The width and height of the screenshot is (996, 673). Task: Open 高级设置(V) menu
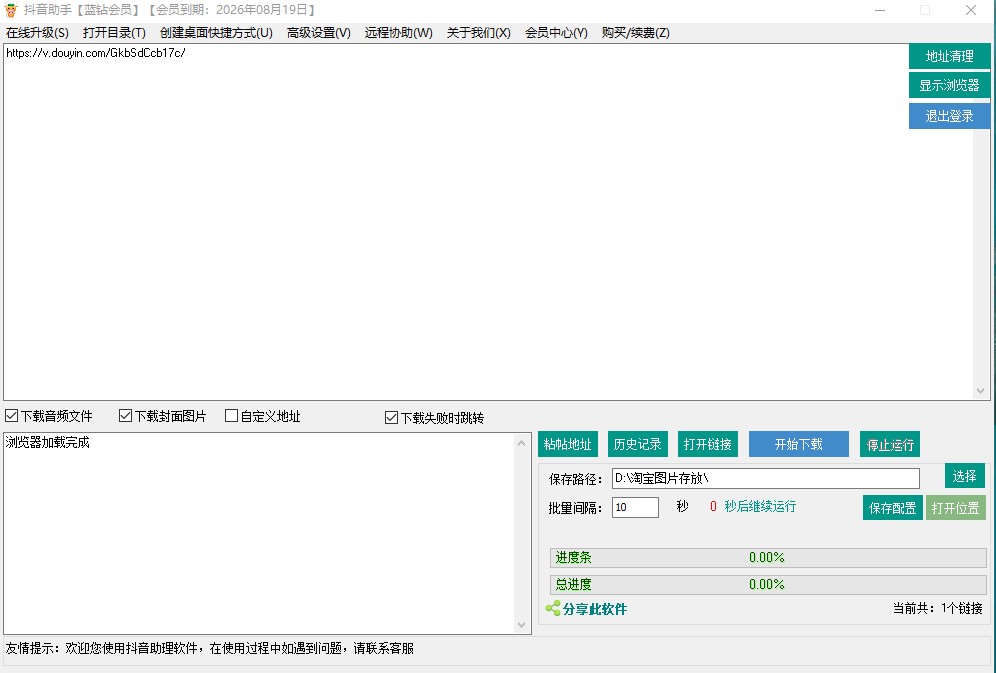pos(319,32)
